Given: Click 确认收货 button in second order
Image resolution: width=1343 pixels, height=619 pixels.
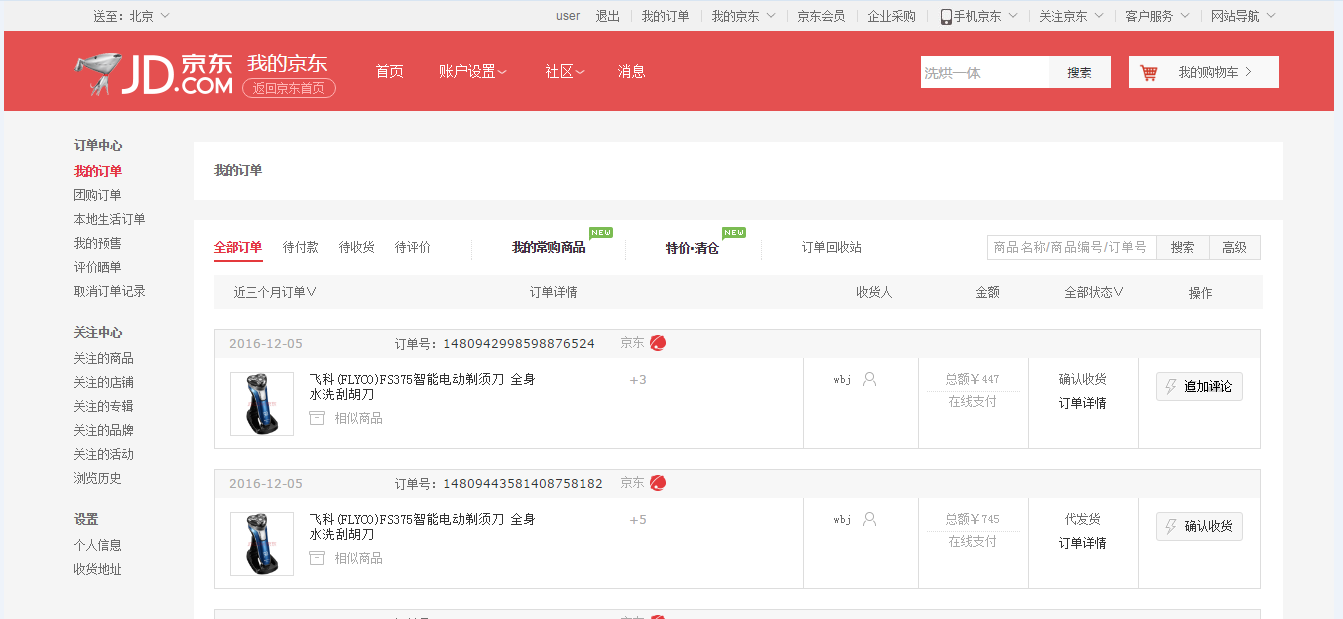Looking at the screenshot, I should tap(1199, 526).
